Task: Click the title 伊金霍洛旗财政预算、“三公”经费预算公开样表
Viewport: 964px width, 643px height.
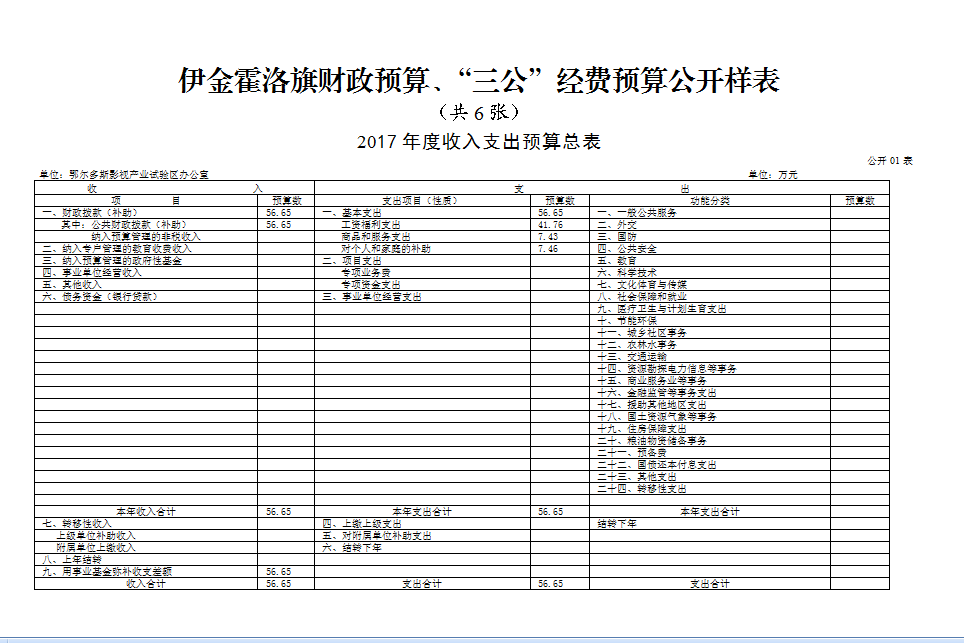Action: [x=479, y=80]
